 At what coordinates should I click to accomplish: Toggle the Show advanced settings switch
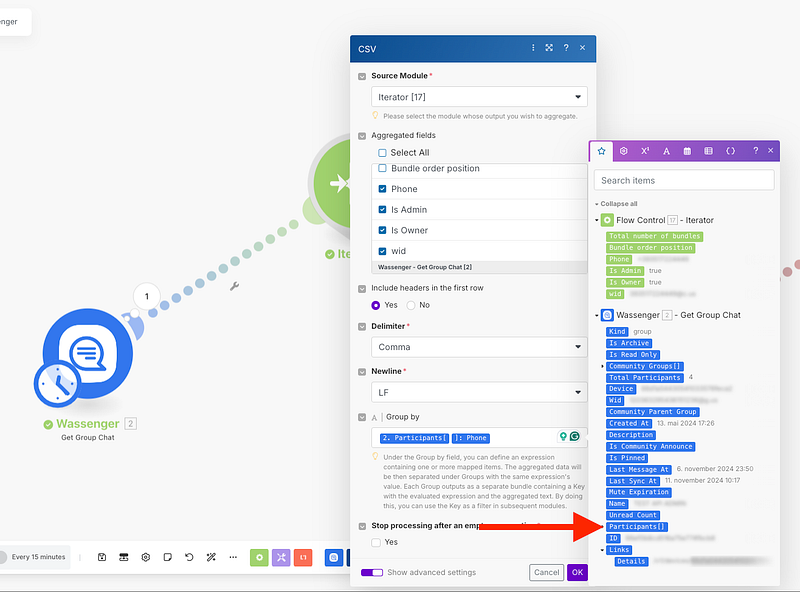tap(371, 572)
